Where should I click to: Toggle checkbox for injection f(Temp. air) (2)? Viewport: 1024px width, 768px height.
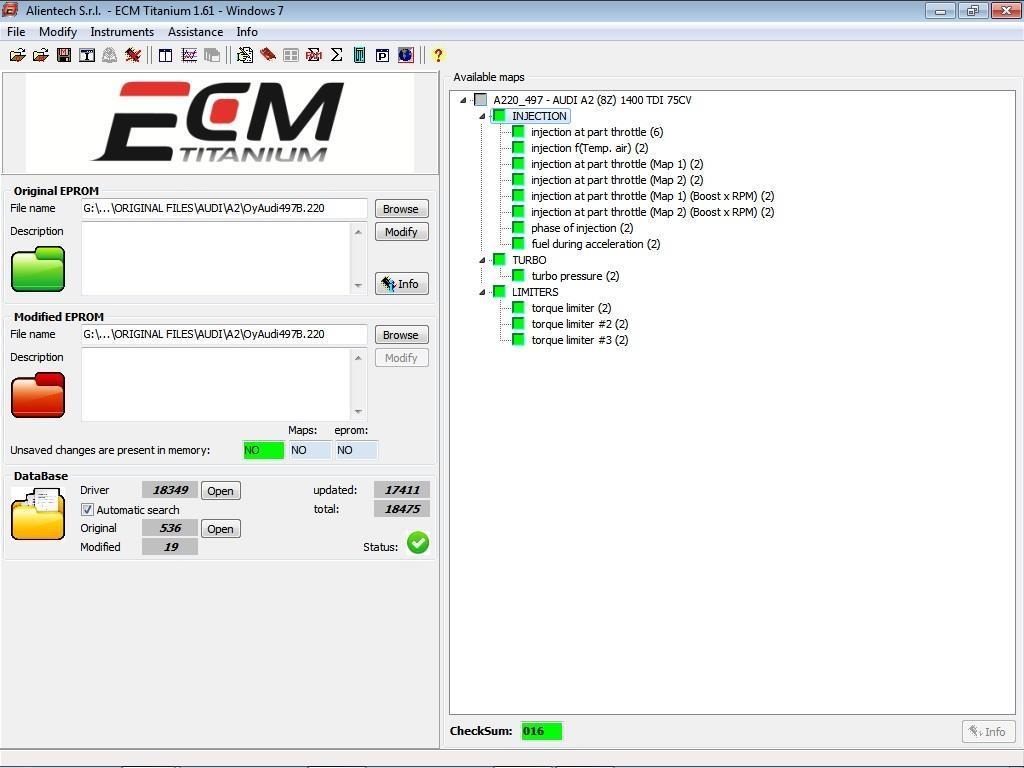(x=519, y=148)
